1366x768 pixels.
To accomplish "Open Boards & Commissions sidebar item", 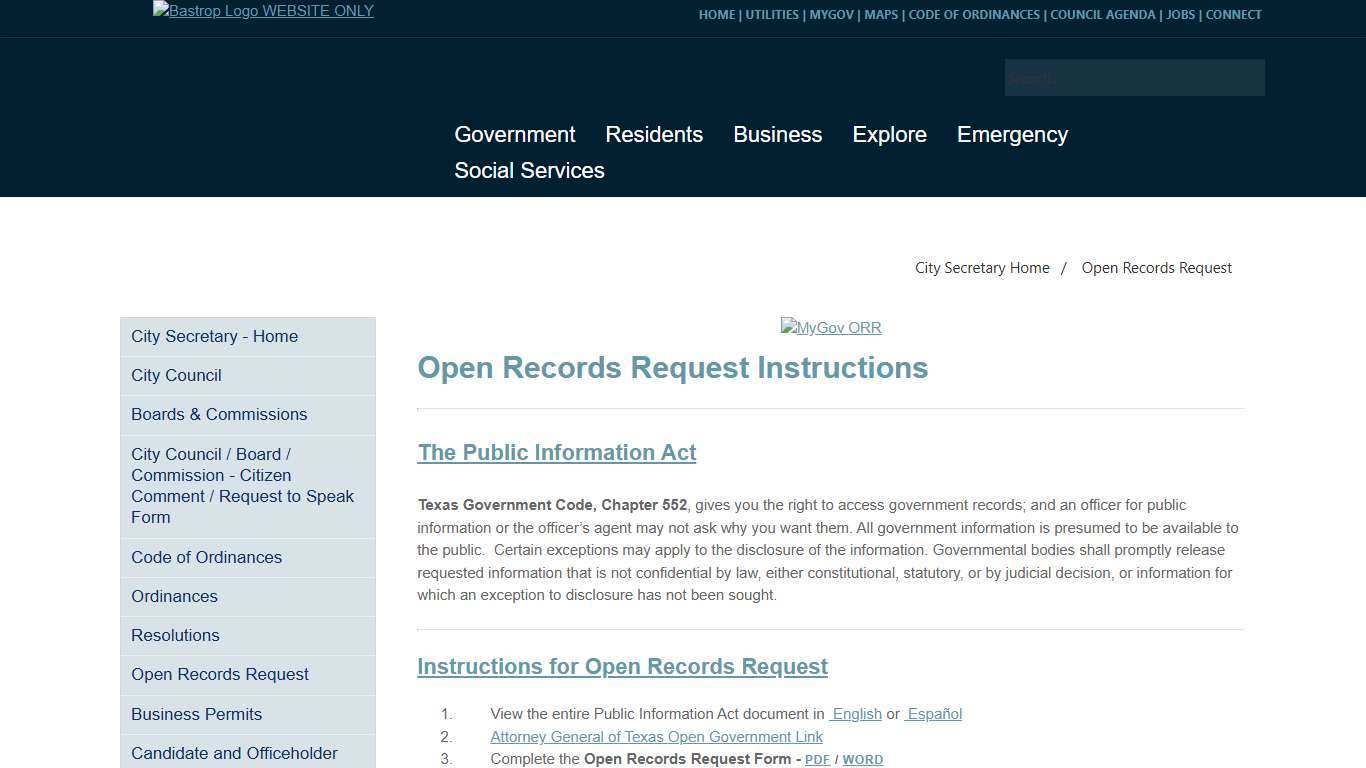I will [219, 415].
